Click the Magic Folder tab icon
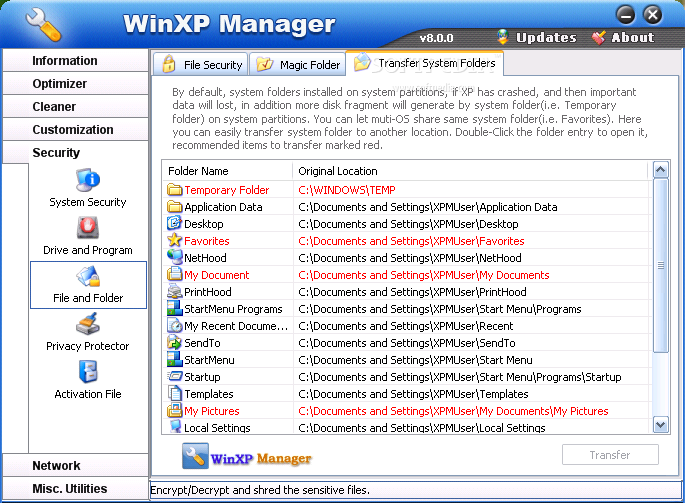 pos(265,64)
